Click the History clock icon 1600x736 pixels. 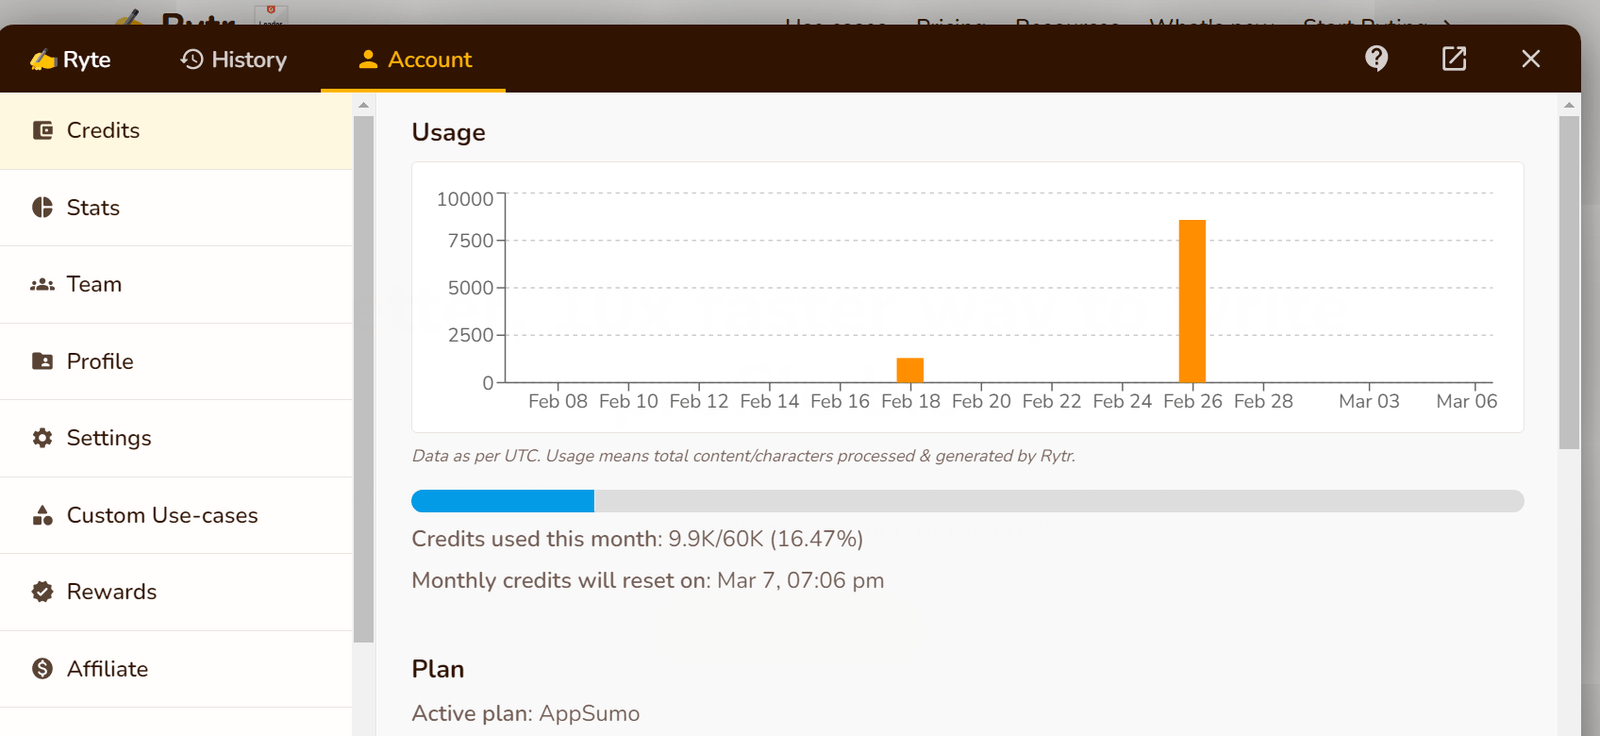[x=192, y=59]
